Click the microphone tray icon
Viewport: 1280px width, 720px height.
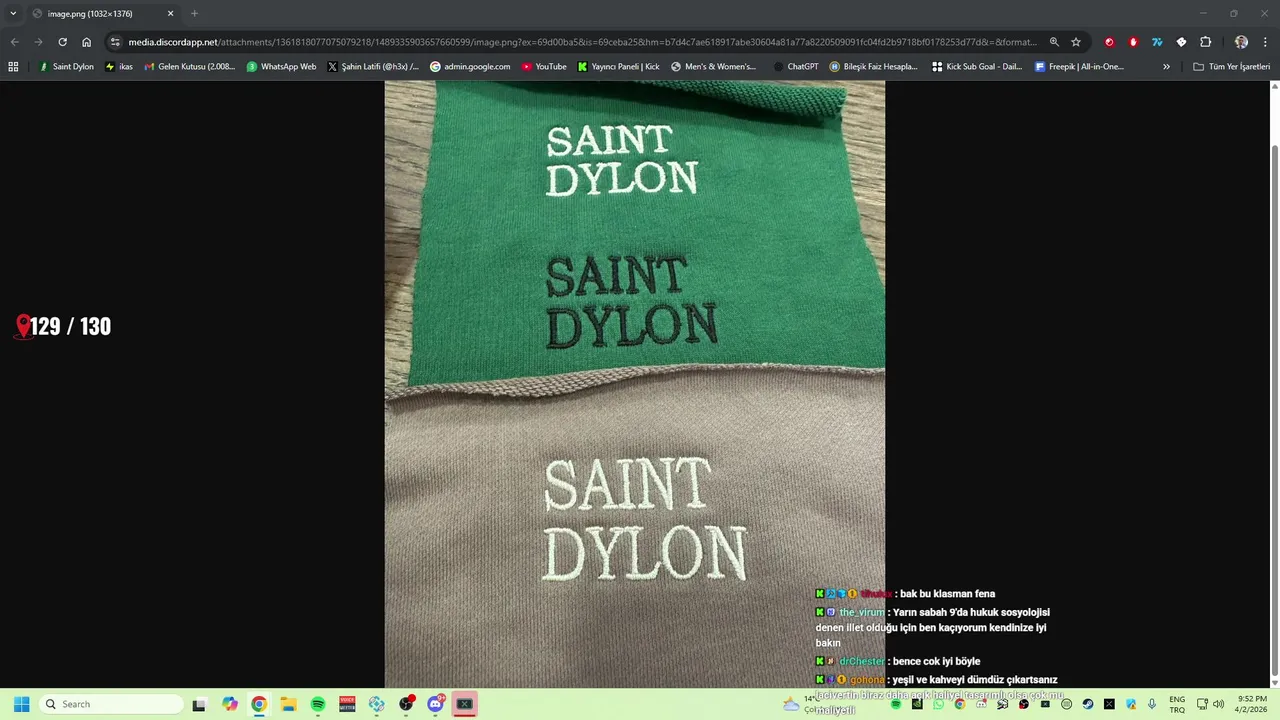[1152, 704]
